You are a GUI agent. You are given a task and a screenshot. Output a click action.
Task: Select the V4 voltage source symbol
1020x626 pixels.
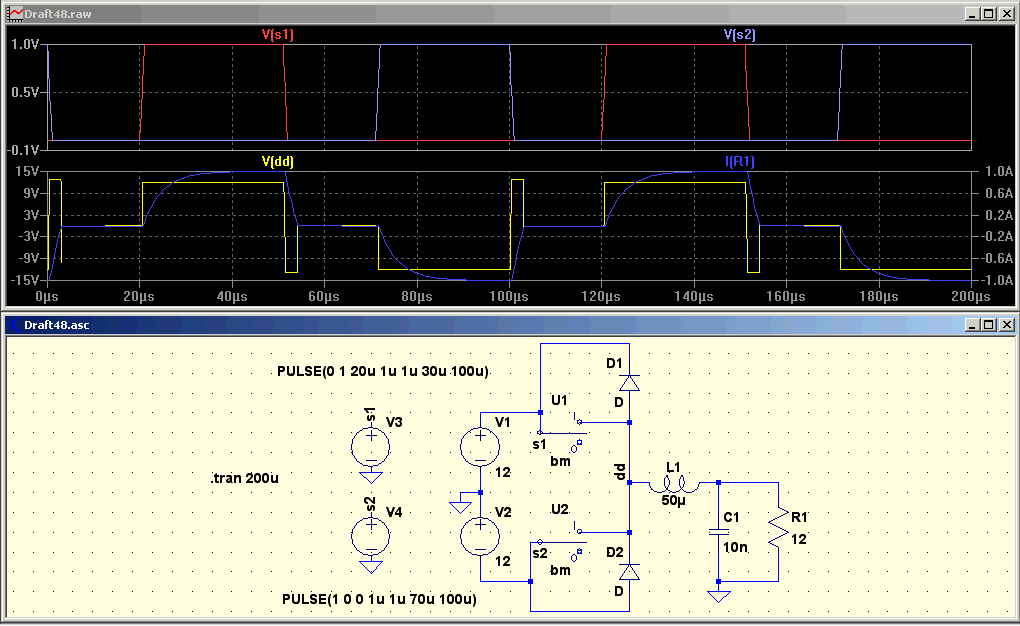pos(371,536)
